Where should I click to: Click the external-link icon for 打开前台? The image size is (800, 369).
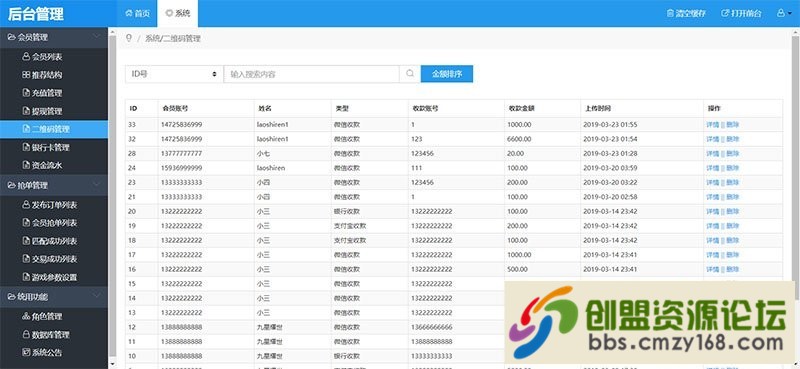point(725,13)
